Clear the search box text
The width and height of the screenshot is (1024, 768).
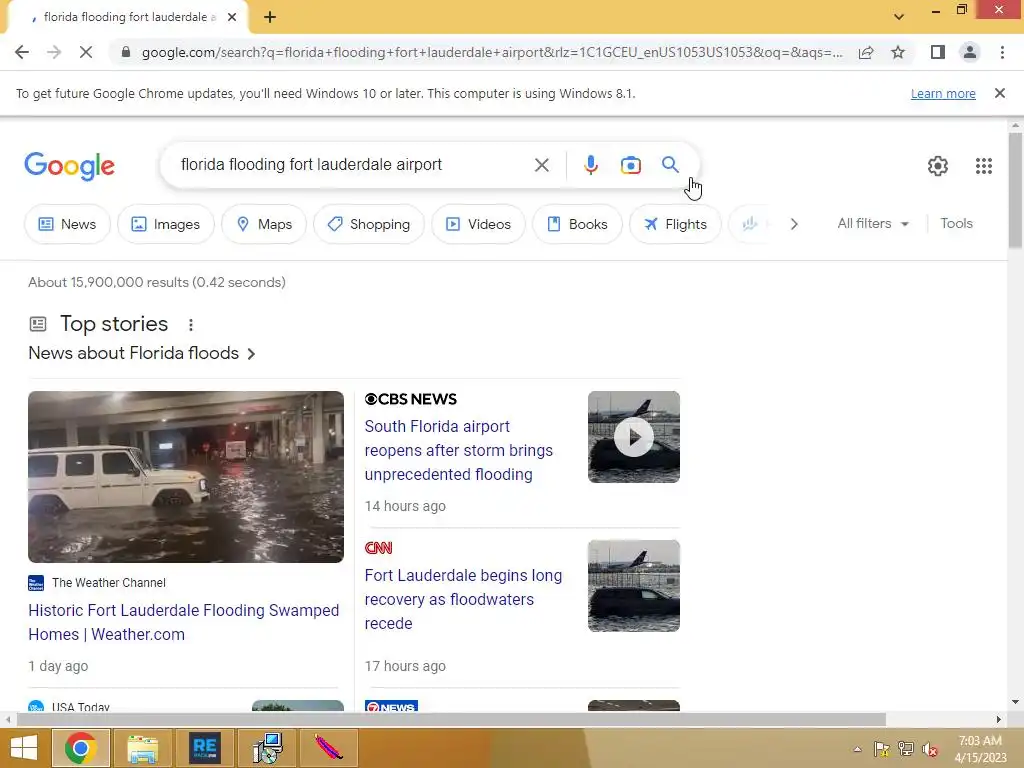coord(541,165)
